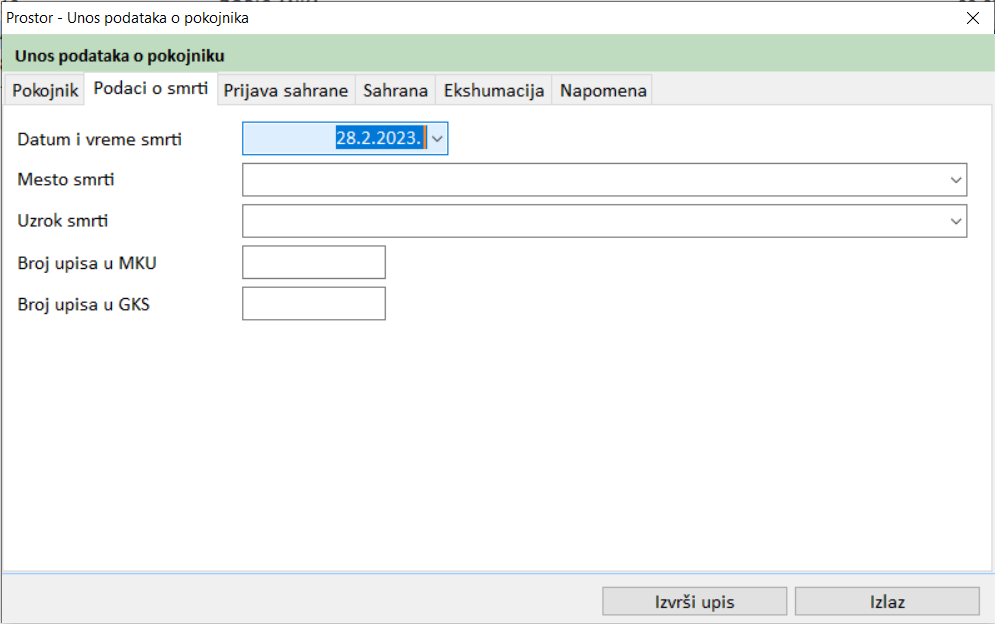Click the green Unos podataka o pokojniku header
Screen dimensions: 995x624
point(120,56)
